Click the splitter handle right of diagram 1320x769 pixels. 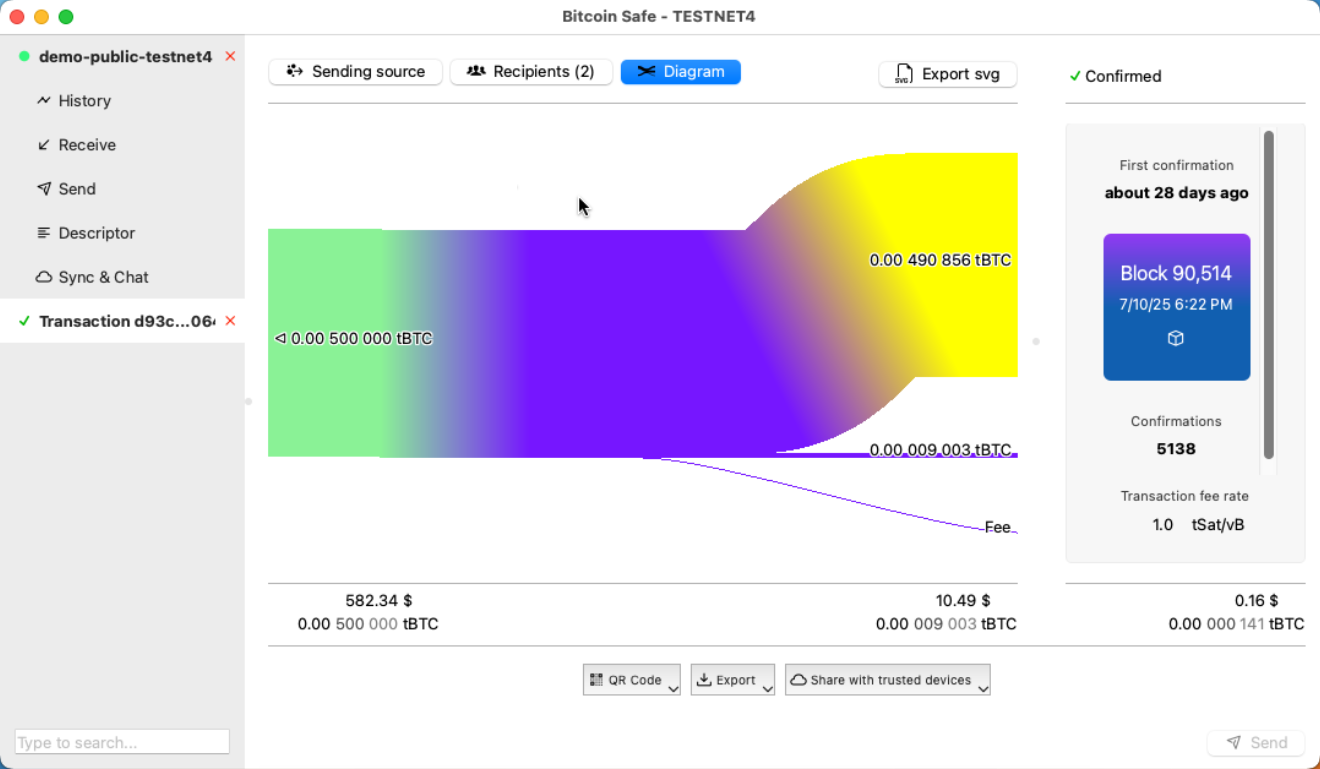point(1036,342)
